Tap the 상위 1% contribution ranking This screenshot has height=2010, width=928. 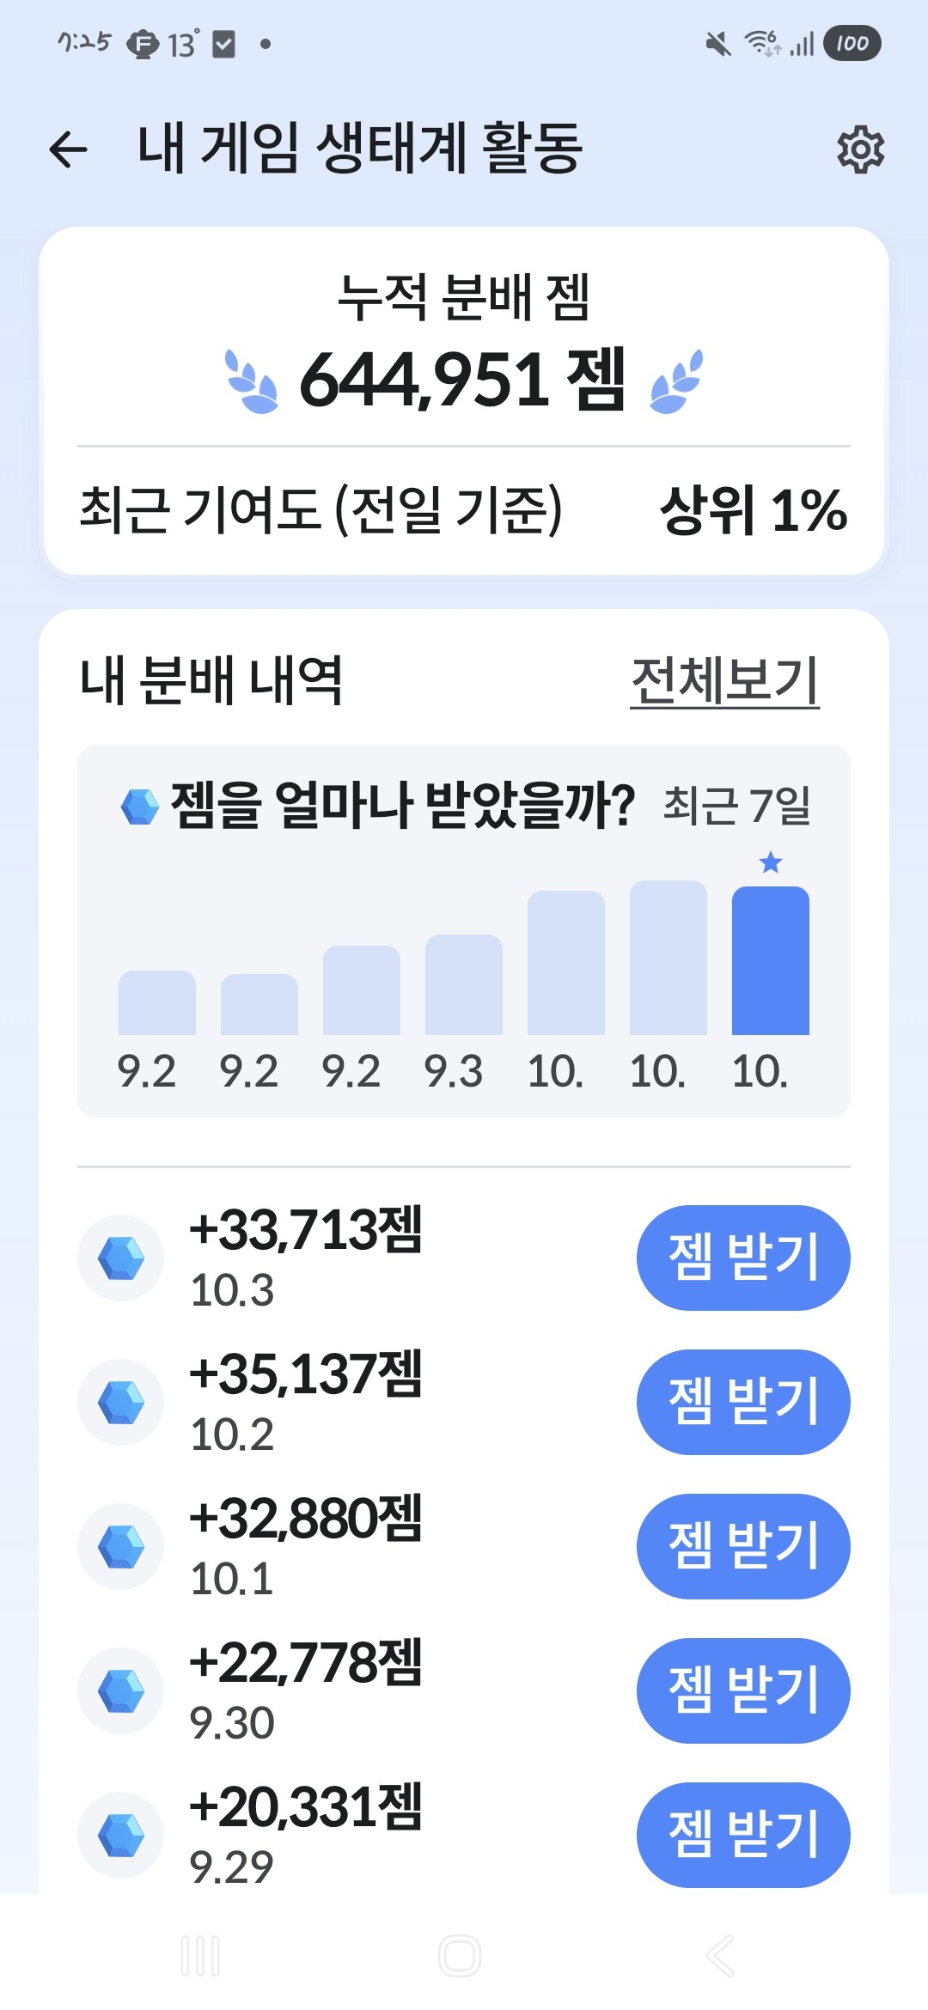753,510
